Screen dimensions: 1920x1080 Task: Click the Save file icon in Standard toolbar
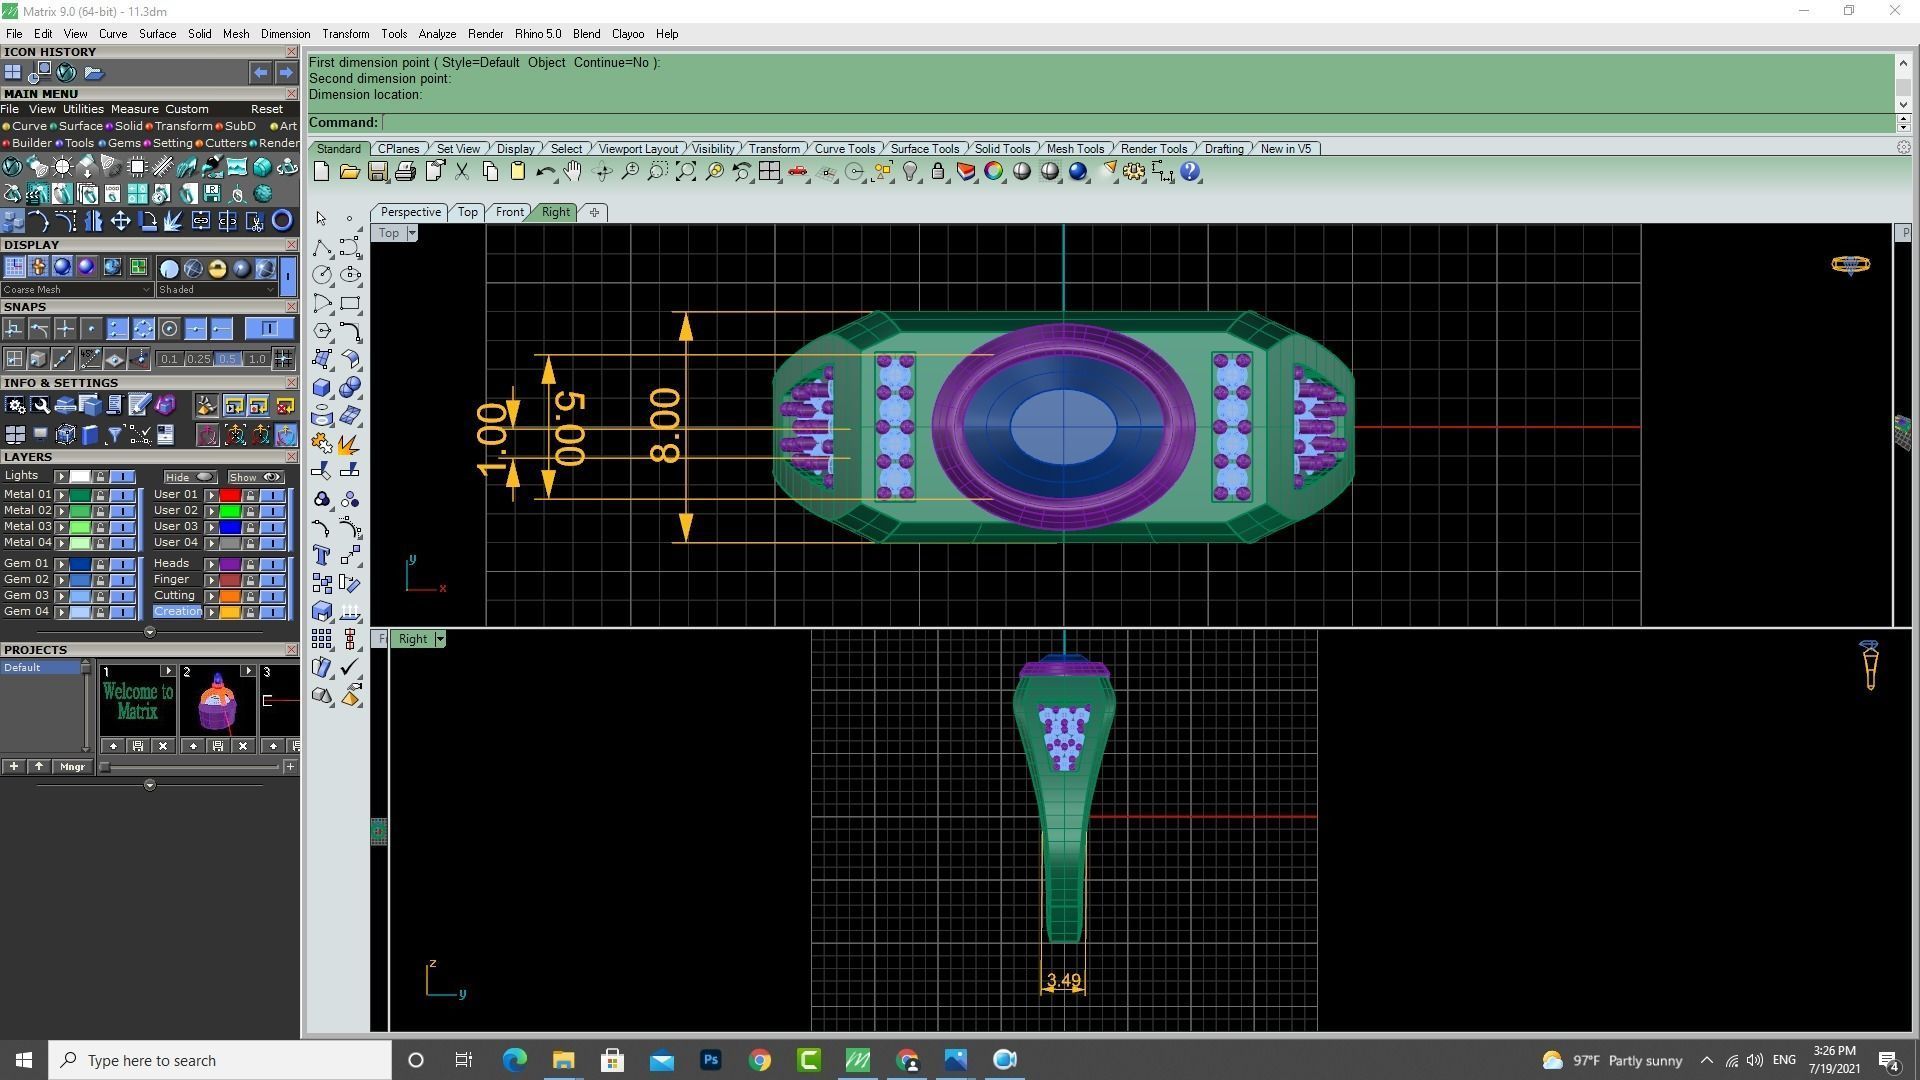pos(377,172)
